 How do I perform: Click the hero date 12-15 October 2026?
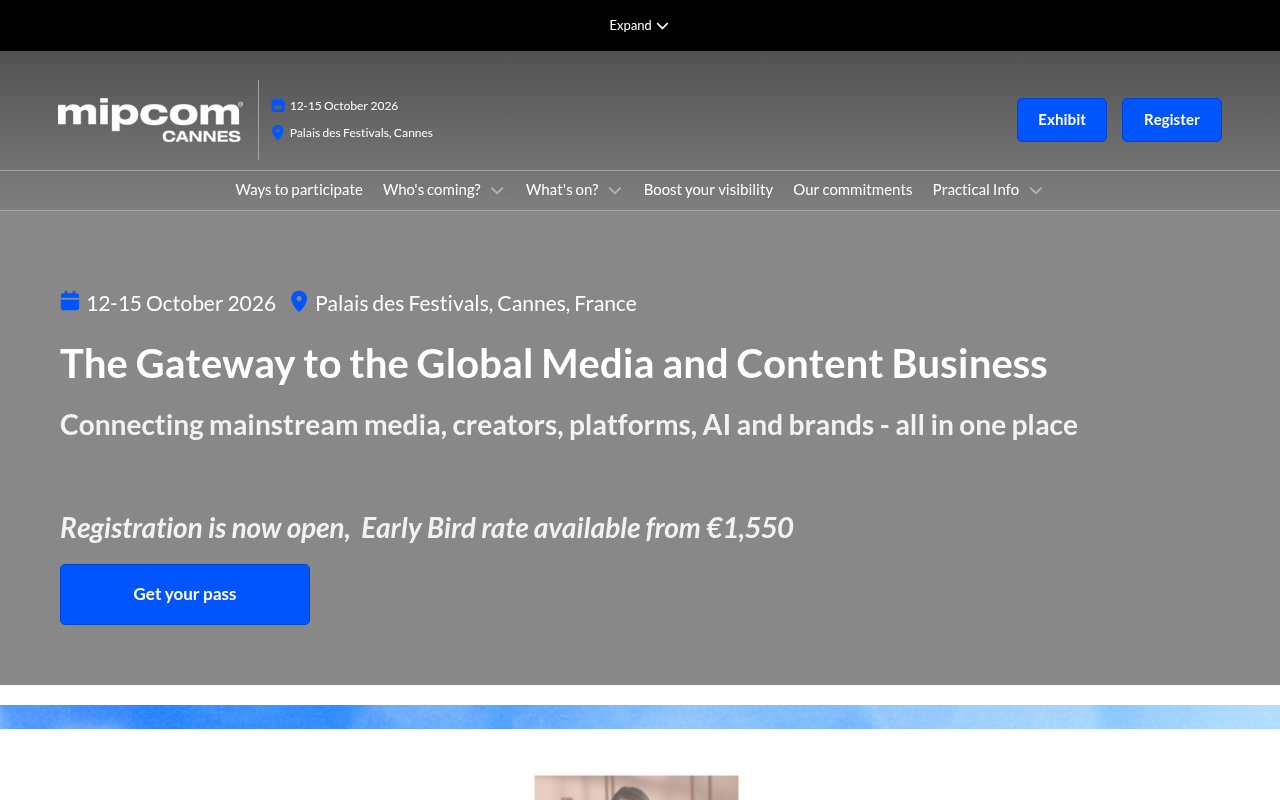pyautogui.click(x=181, y=303)
